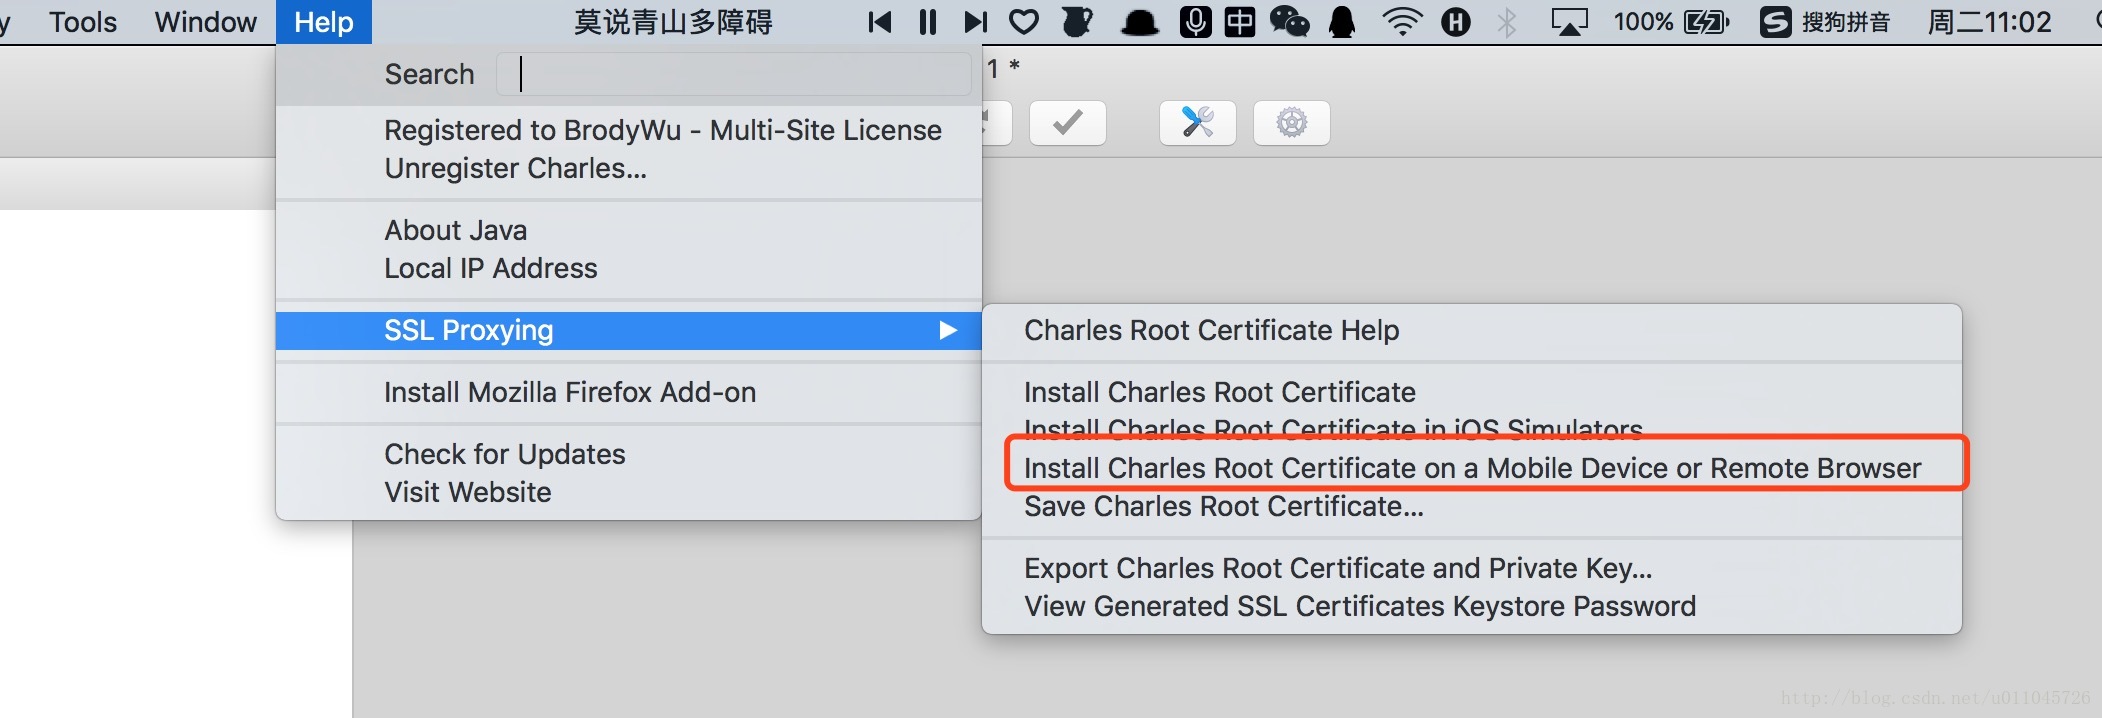Open the date and time display
Image resolution: width=2102 pixels, height=718 pixels.
[1989, 22]
